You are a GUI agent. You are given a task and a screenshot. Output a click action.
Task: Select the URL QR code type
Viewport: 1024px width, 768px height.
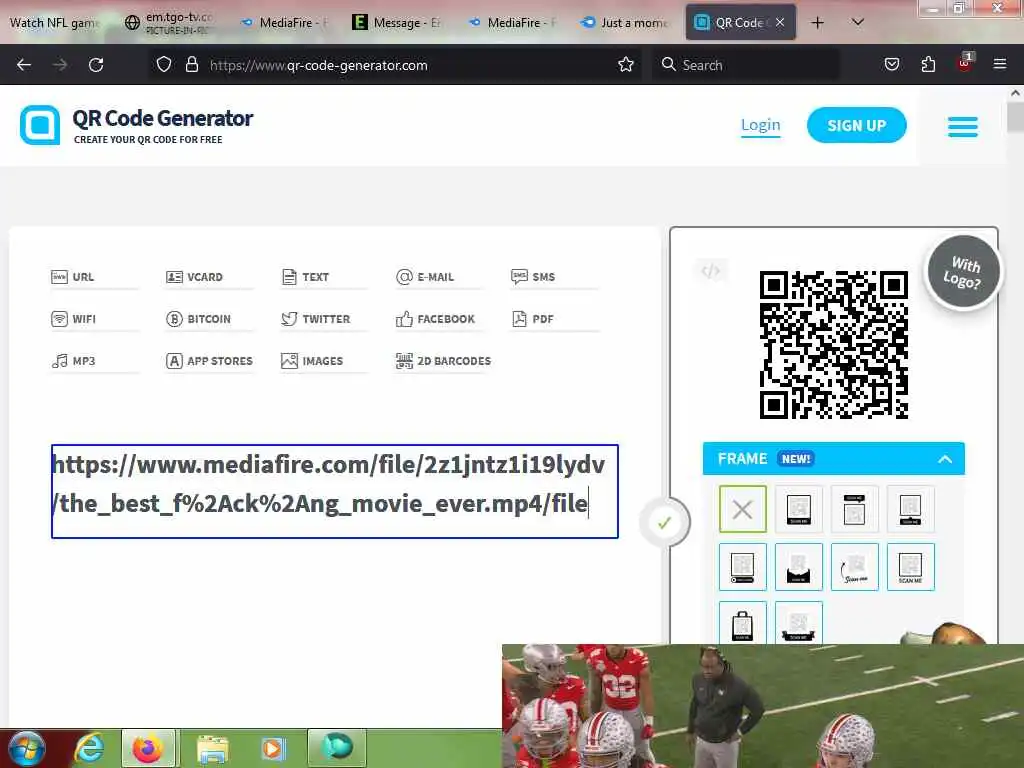(72, 277)
